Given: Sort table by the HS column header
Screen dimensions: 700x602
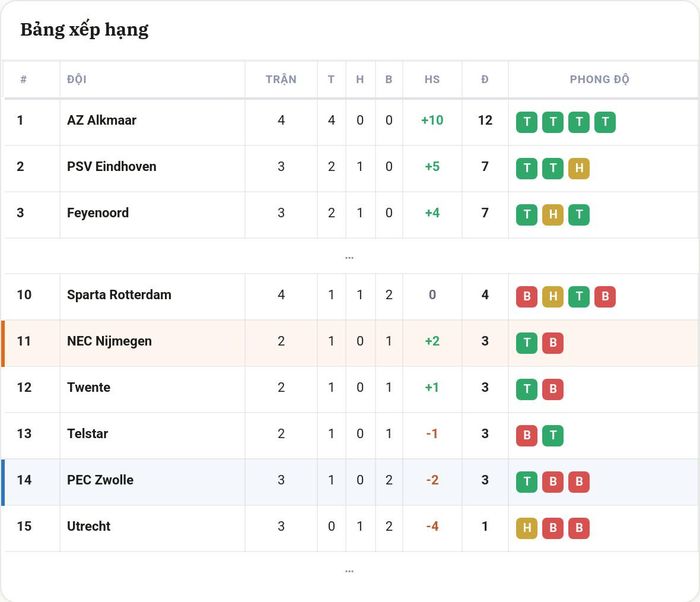Looking at the screenshot, I should 432,79.
